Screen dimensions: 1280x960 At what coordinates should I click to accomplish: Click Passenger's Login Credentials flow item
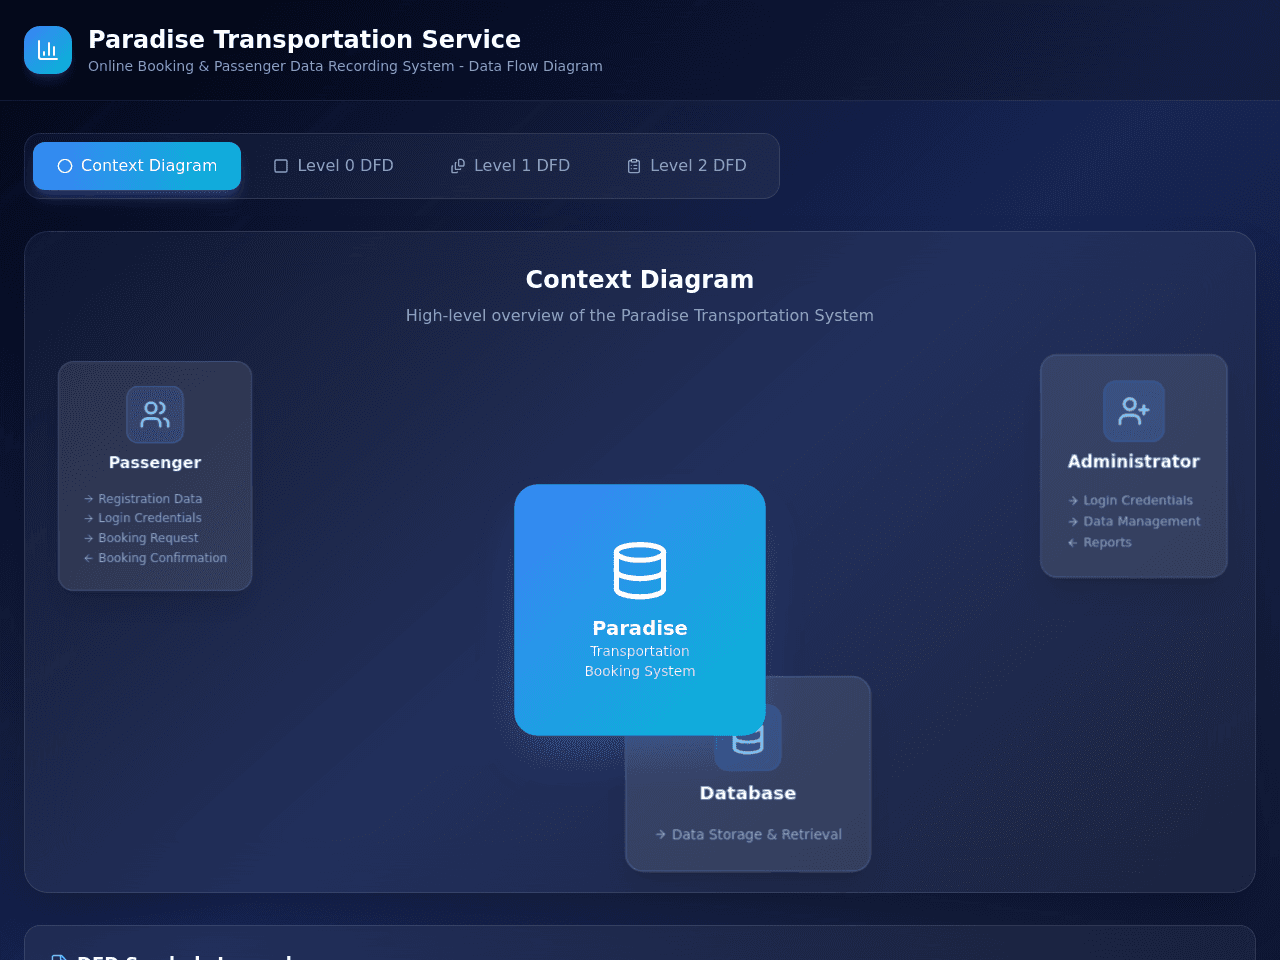click(x=143, y=518)
